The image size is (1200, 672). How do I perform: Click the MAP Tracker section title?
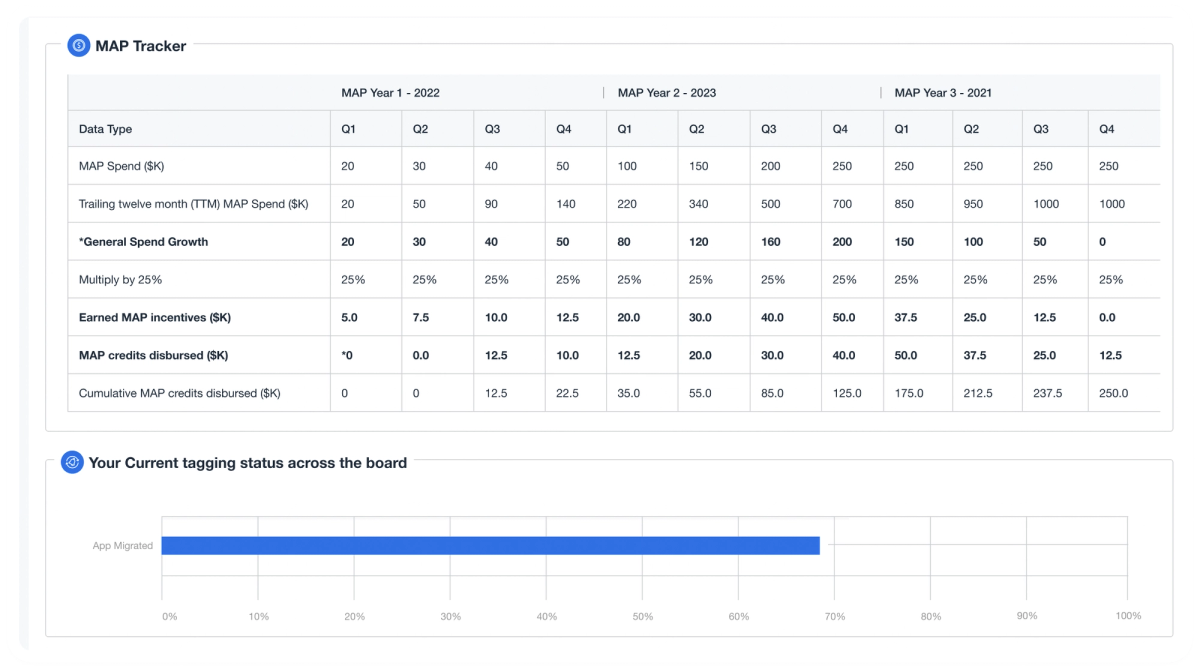[141, 45]
